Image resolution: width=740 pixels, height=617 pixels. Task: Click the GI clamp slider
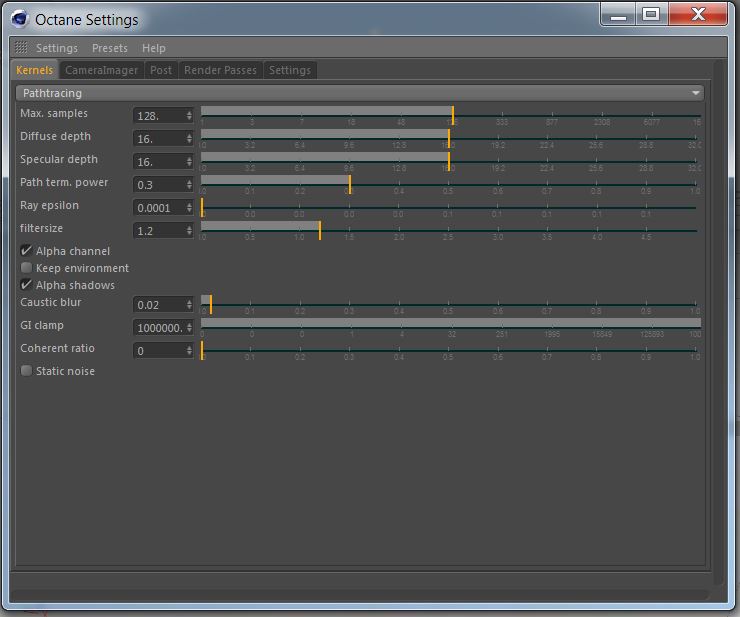pos(451,328)
